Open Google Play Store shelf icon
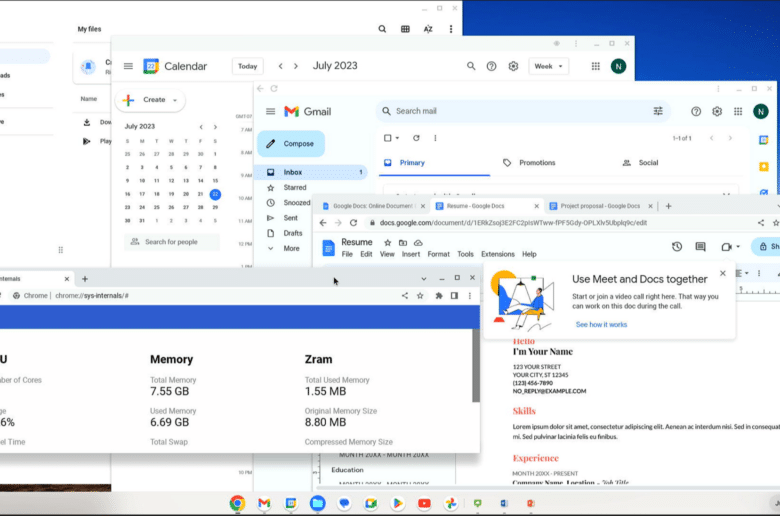The image size is (780, 516). [397, 504]
